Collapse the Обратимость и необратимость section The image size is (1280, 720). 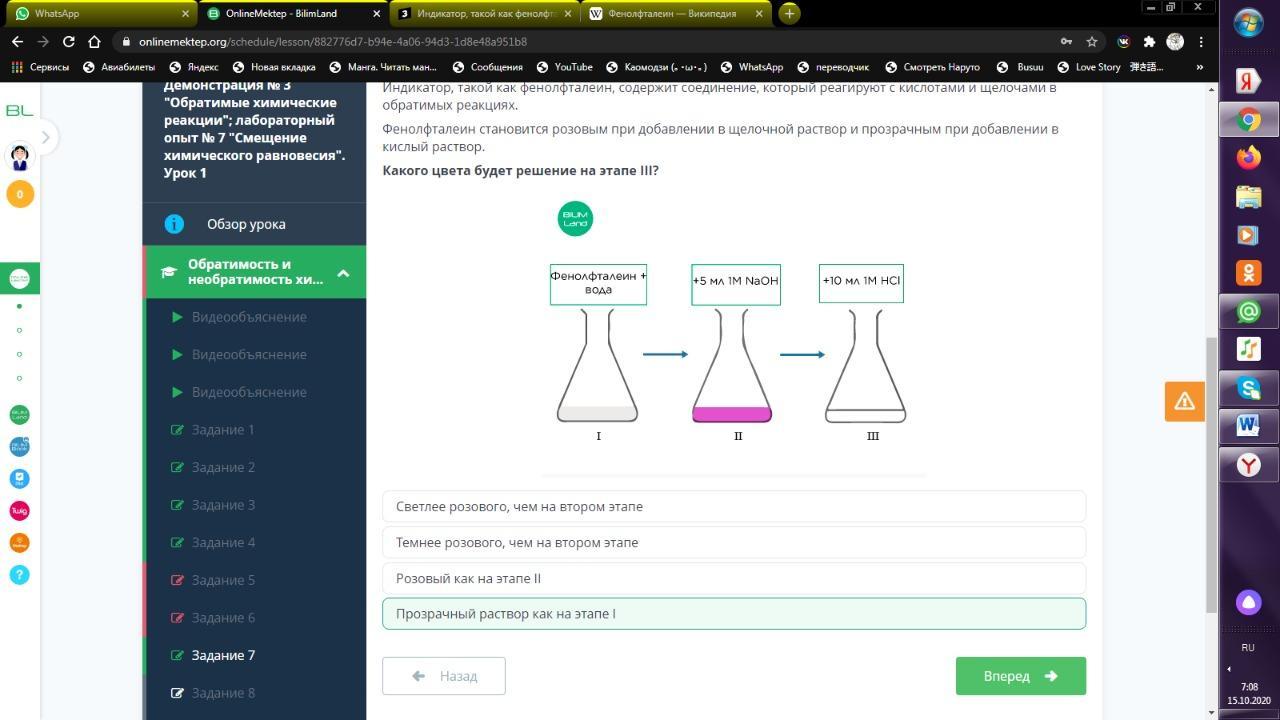click(x=343, y=272)
